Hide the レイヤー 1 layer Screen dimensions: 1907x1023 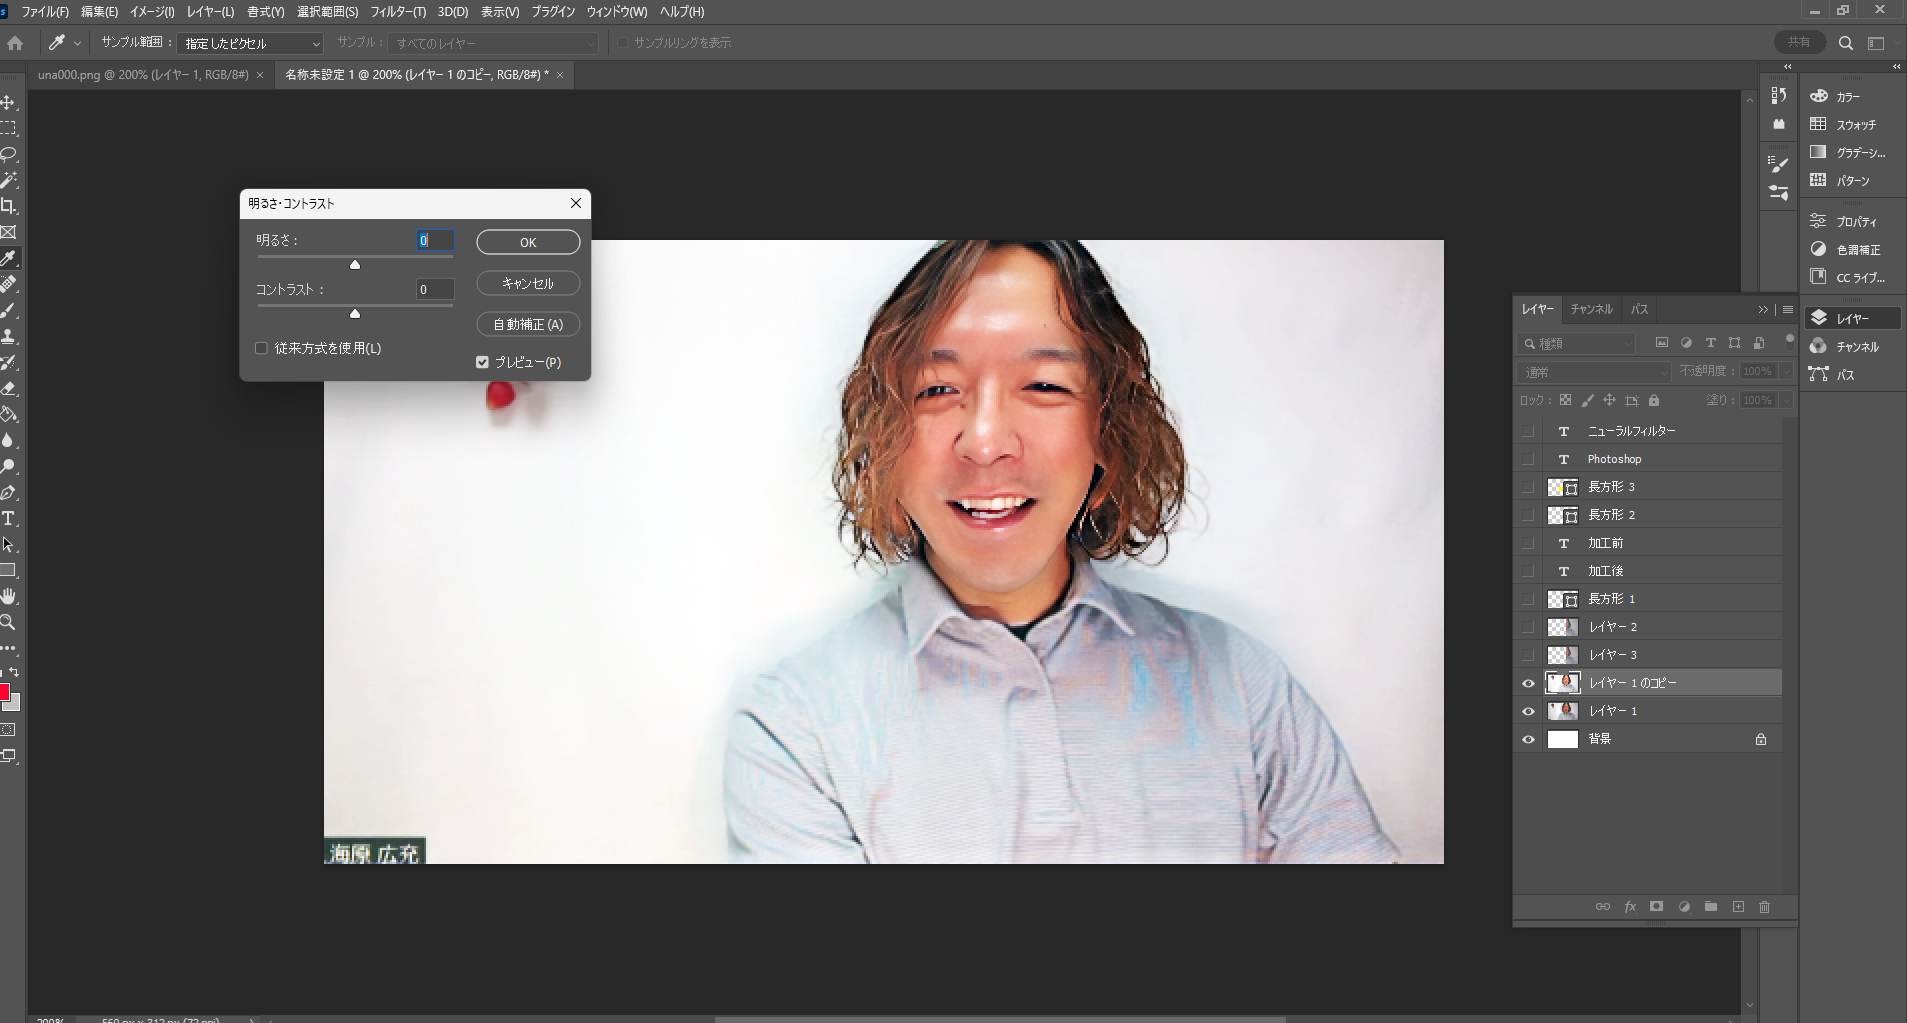coord(1528,711)
